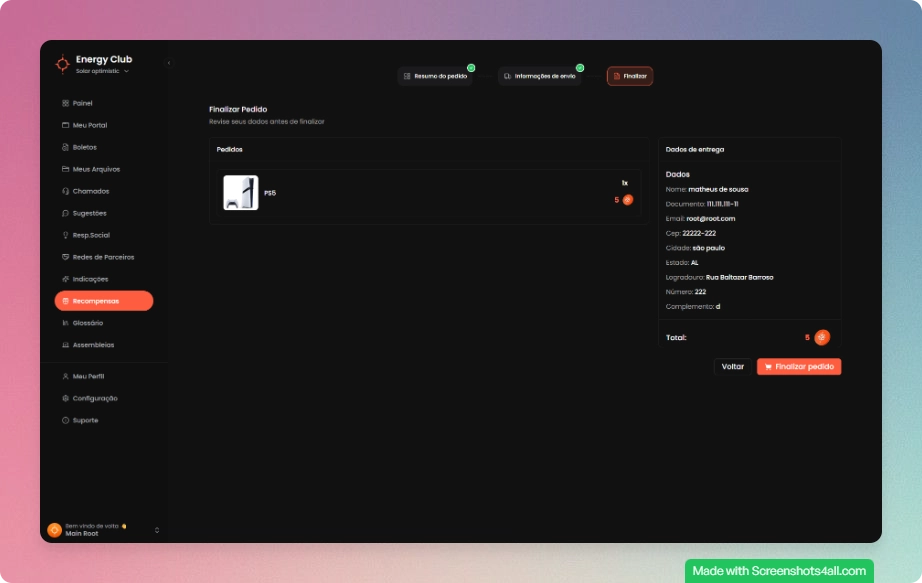Viewport: 922px width, 583px height.
Task: Click the PS5 product thumbnail
Action: coord(239,192)
